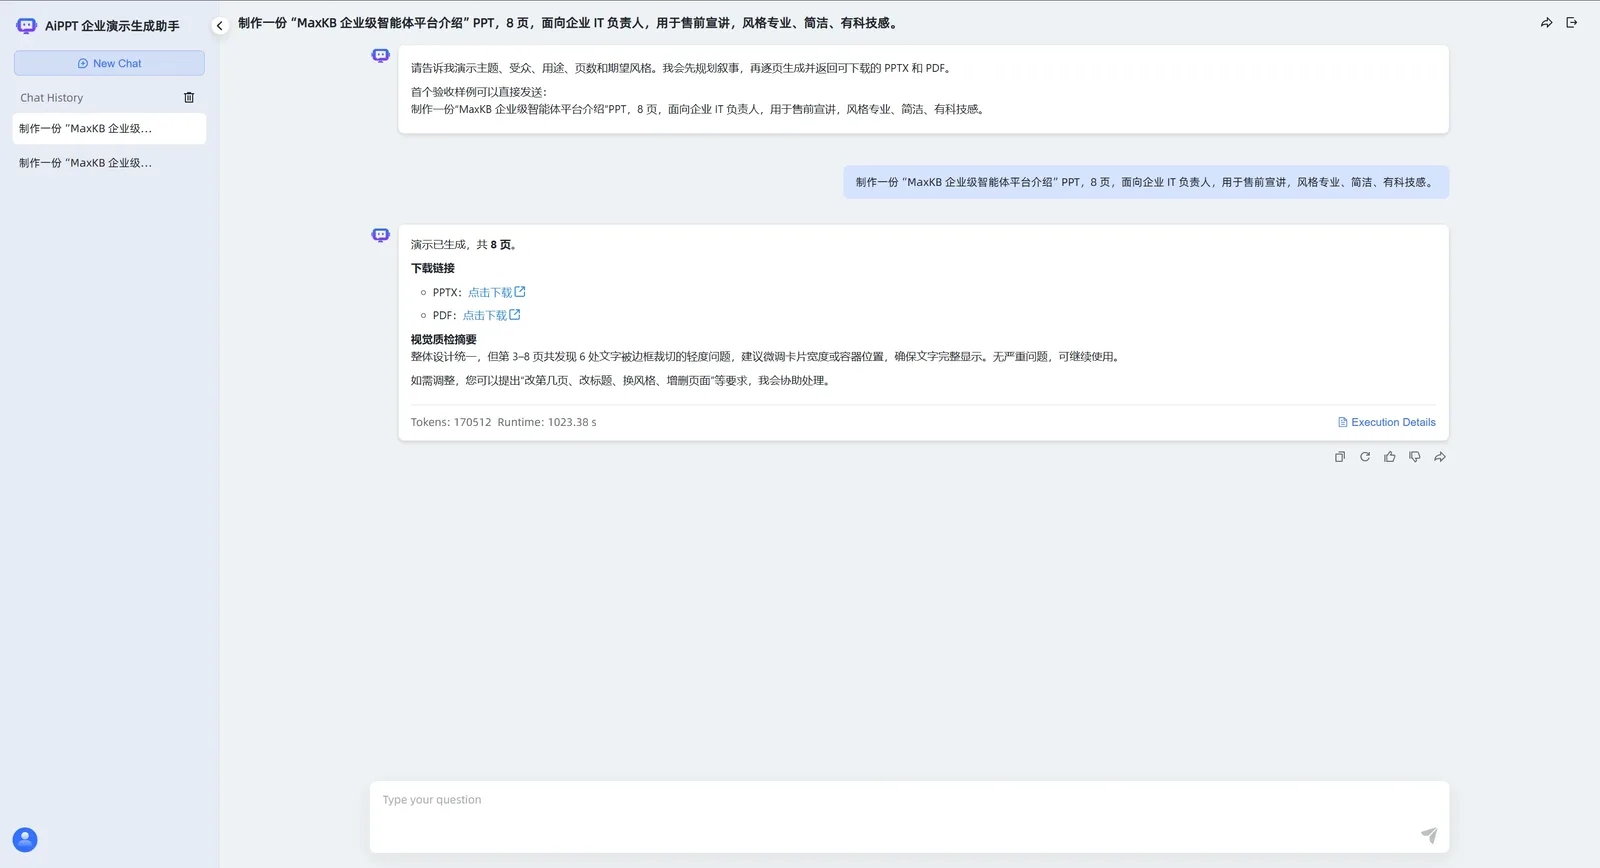Start a New Chat
Viewport: 1600px width, 868px height.
click(109, 63)
